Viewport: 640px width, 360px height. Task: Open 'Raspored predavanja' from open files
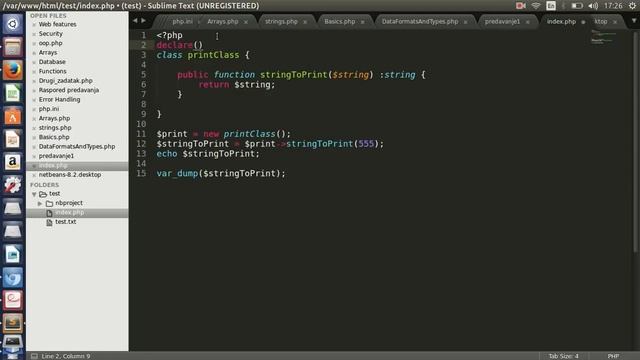69,90
